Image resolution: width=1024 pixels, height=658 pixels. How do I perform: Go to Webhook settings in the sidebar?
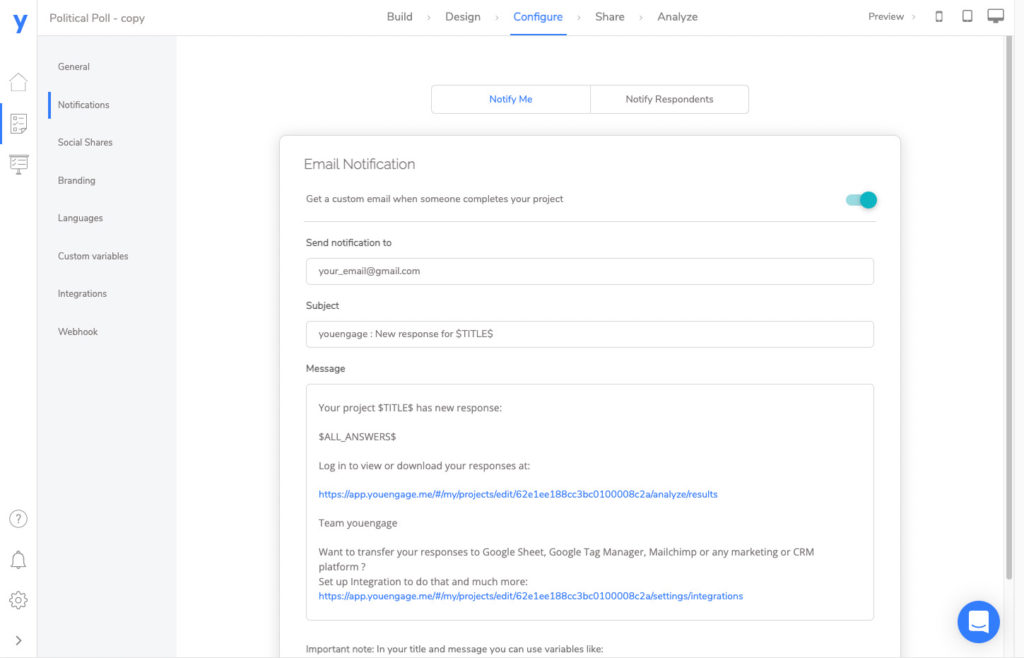77,331
